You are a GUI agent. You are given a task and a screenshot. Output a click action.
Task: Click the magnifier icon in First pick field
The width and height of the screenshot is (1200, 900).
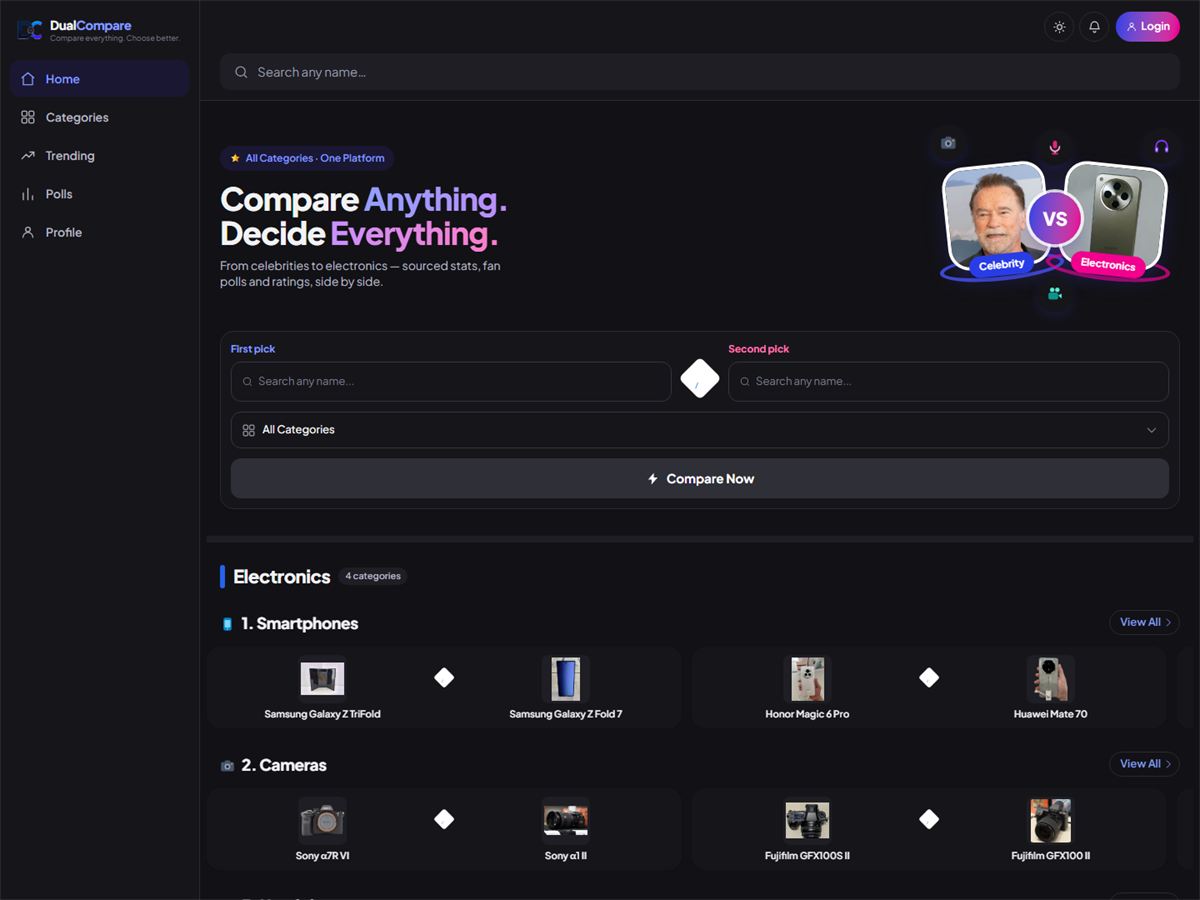(247, 382)
